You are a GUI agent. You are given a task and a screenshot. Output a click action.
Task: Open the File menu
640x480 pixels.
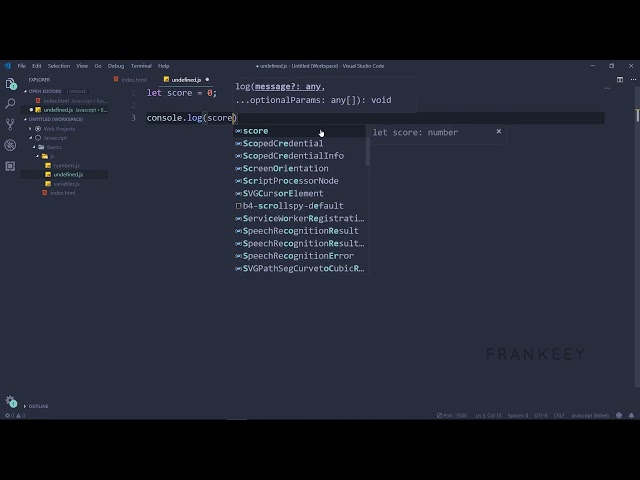[x=22, y=66]
